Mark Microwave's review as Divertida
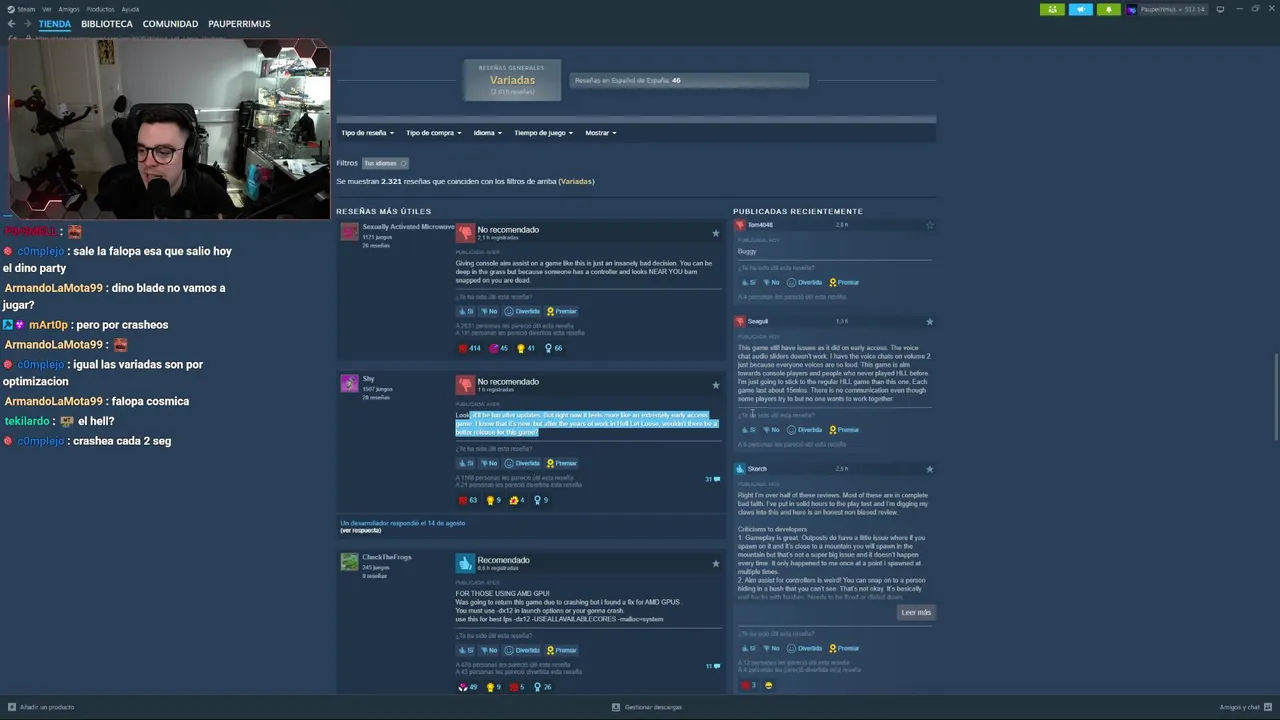 tap(522, 311)
